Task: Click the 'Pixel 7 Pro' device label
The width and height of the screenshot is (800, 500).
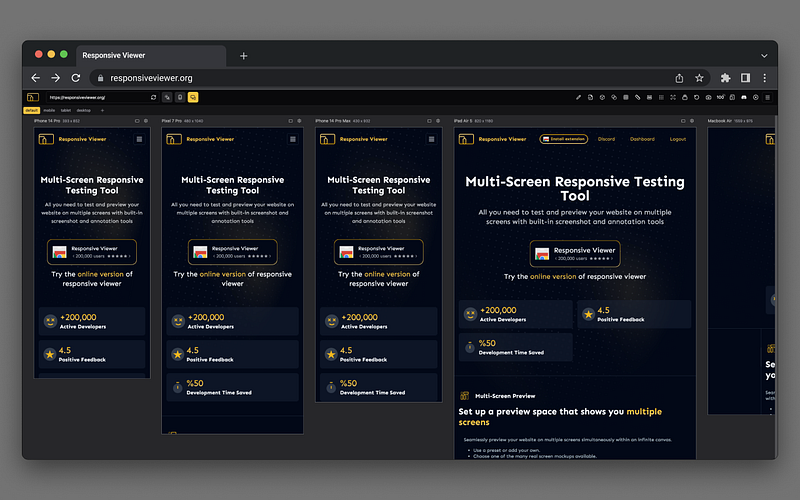Action: coord(171,121)
